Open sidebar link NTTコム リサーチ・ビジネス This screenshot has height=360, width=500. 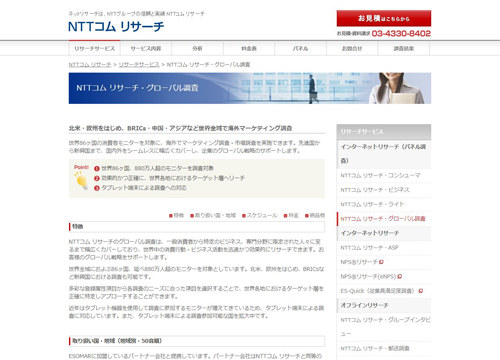[x=375, y=190]
